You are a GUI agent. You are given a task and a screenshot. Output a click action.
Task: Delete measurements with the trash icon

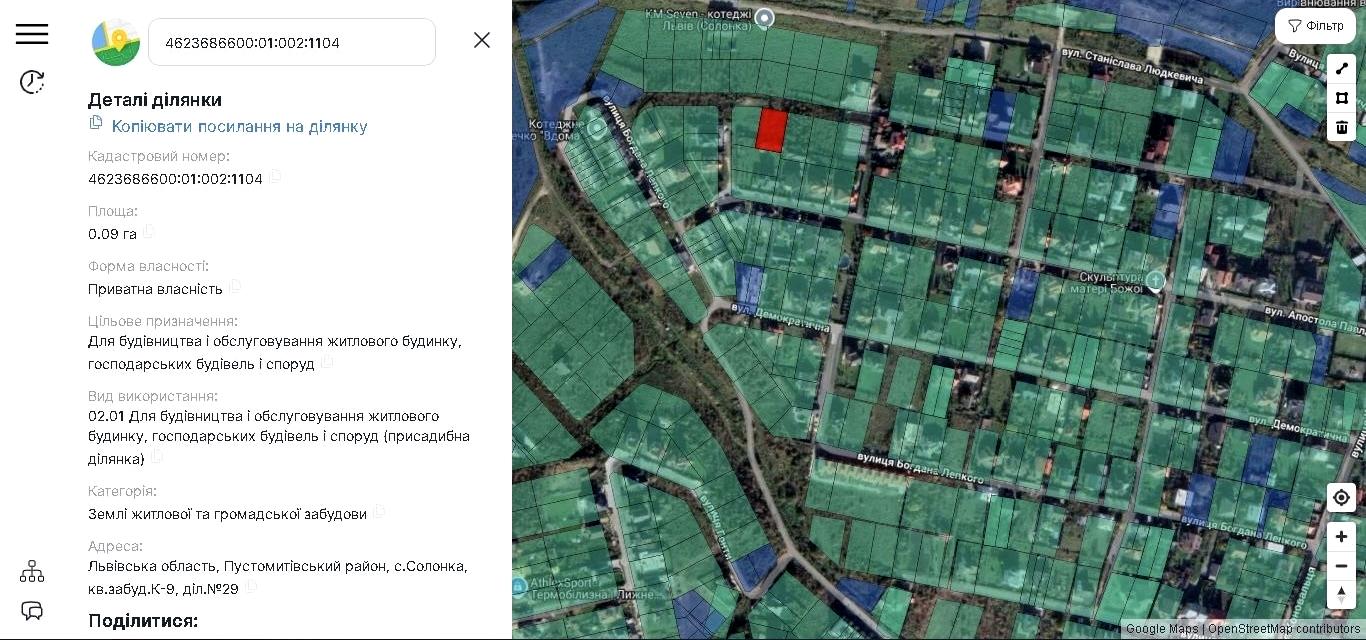tap(1342, 127)
